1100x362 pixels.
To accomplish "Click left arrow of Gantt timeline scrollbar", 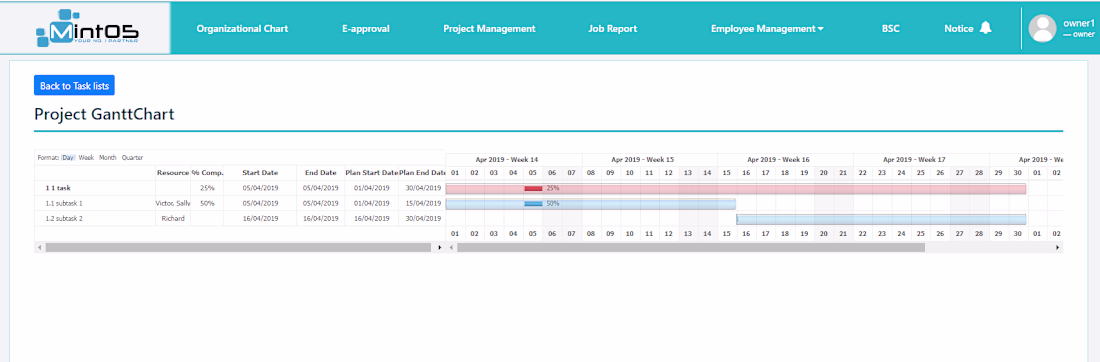I will tap(451, 248).
